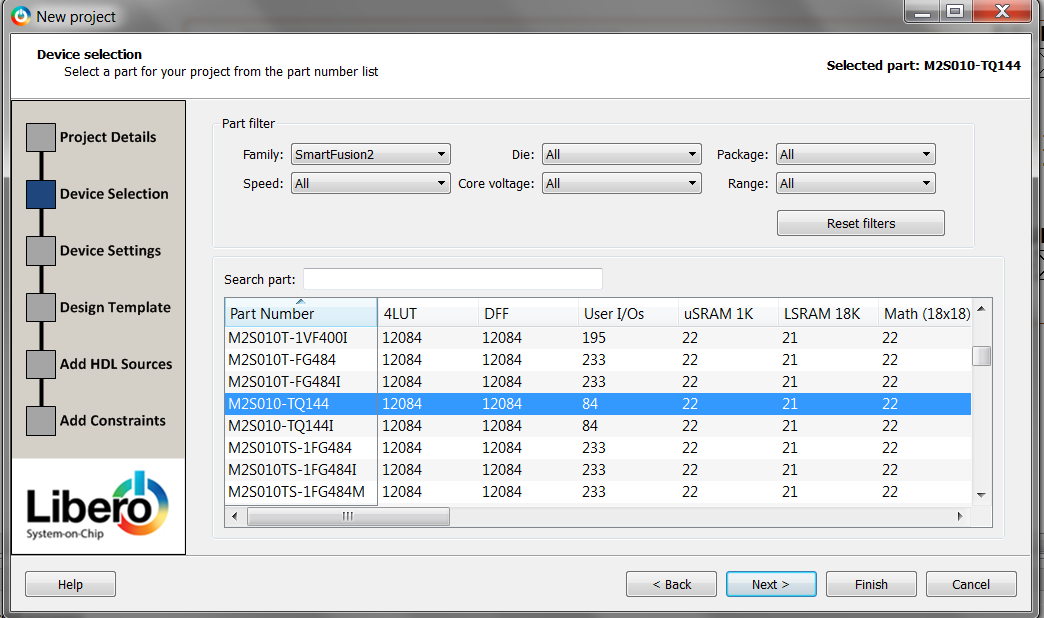This screenshot has width=1044, height=618.
Task: Click the Add HDL Sources step icon
Action: (x=41, y=364)
